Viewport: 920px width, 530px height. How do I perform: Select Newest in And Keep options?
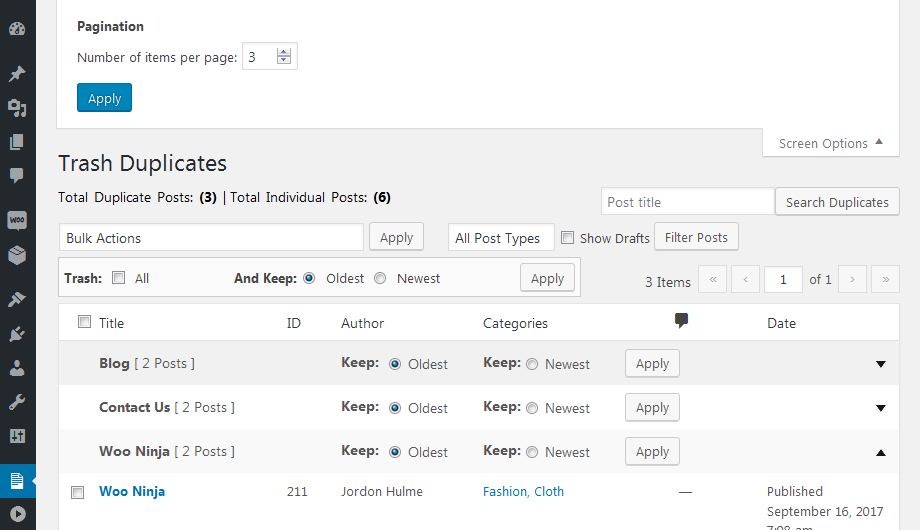tap(380, 278)
